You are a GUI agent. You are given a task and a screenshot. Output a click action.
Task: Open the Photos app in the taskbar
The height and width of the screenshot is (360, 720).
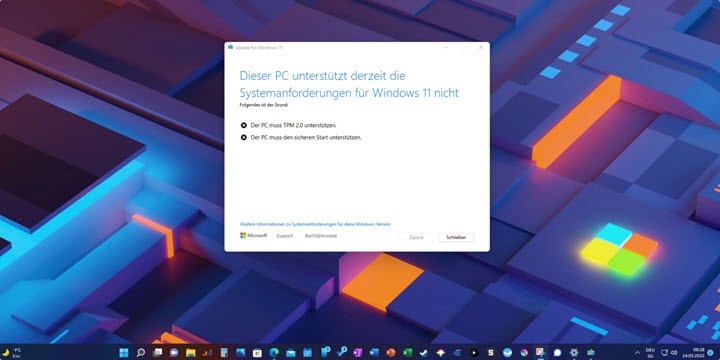tap(241, 353)
